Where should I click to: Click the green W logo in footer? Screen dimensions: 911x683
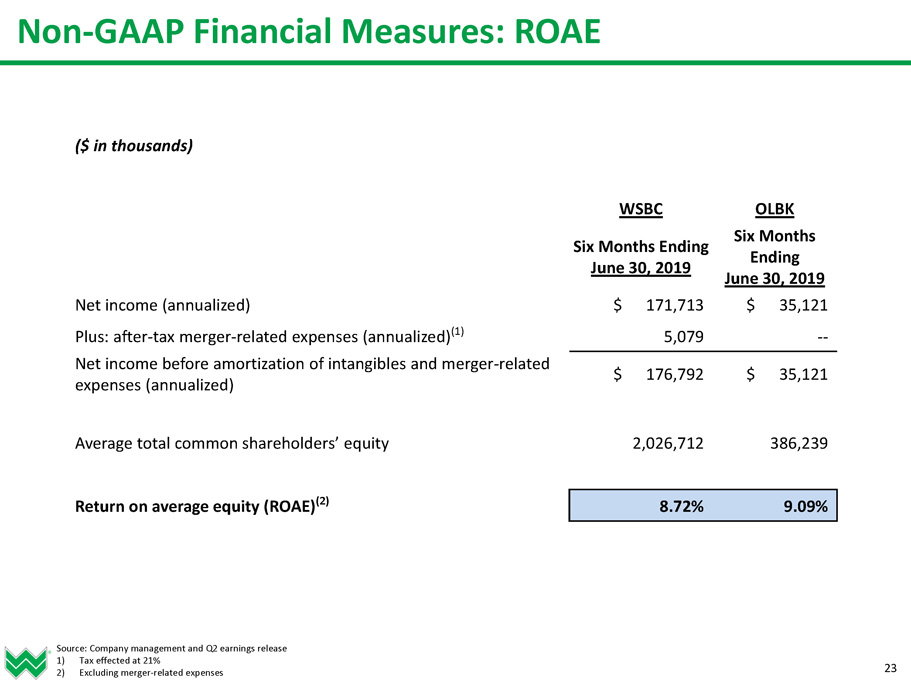[x=26, y=663]
